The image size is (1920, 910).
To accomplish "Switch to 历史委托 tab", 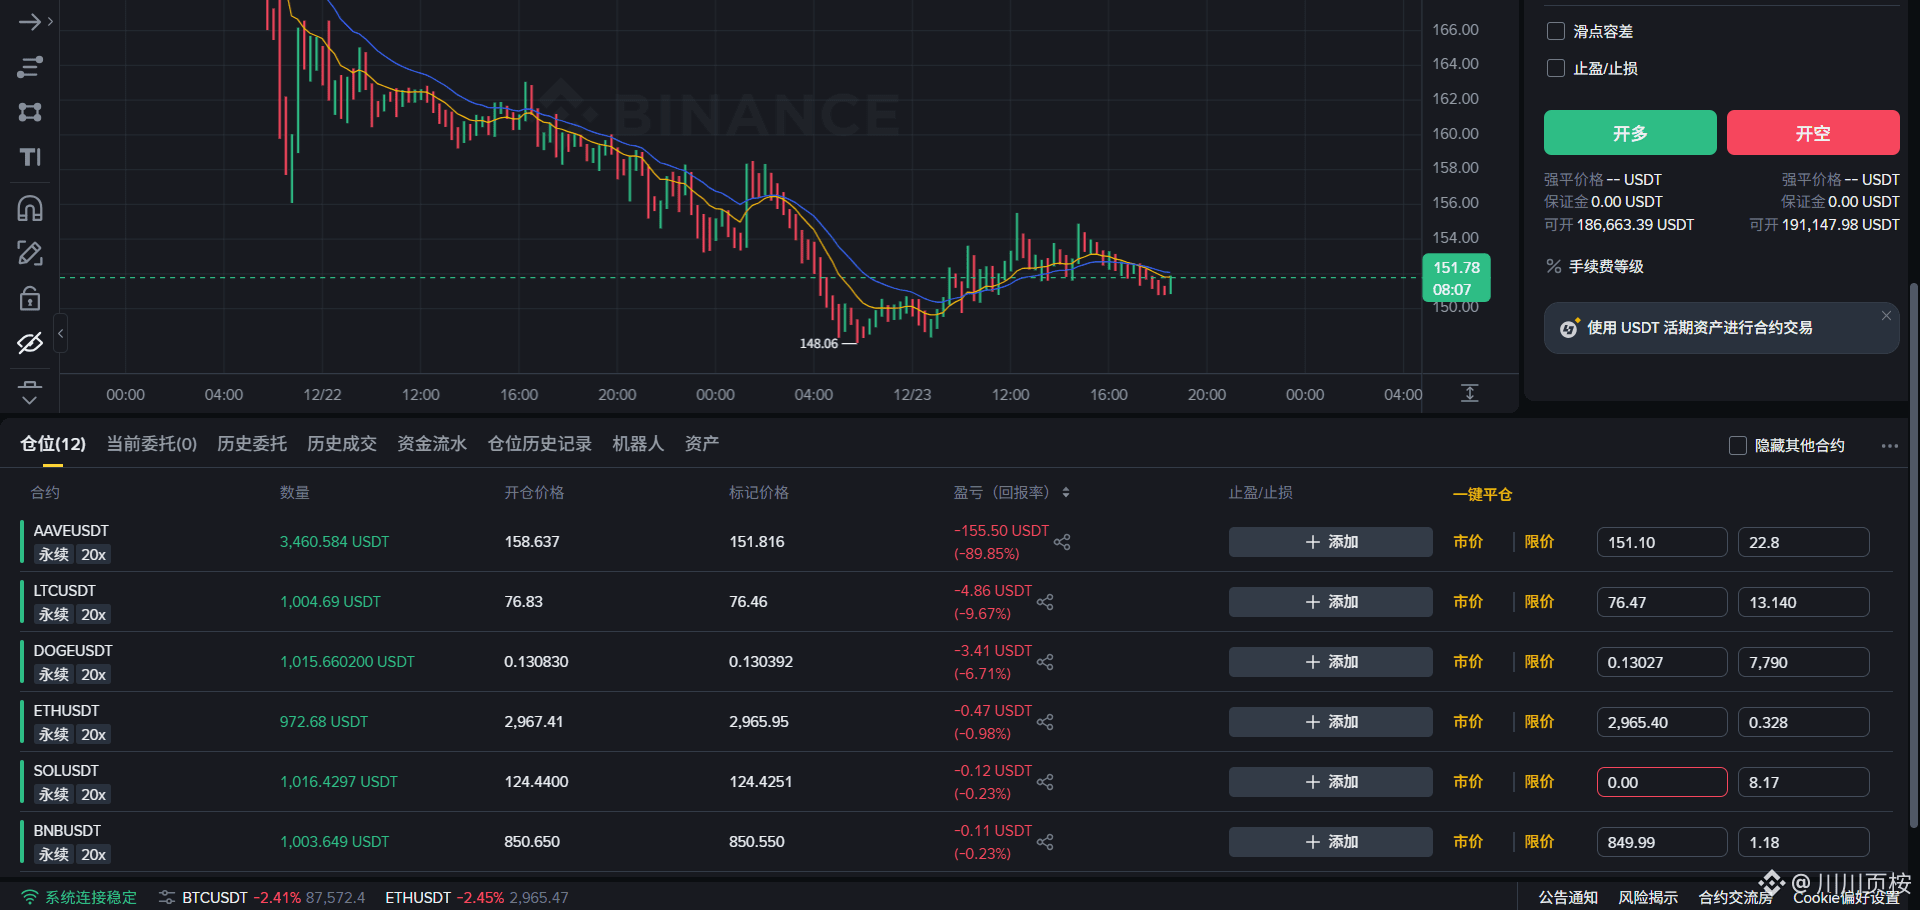I will [252, 443].
